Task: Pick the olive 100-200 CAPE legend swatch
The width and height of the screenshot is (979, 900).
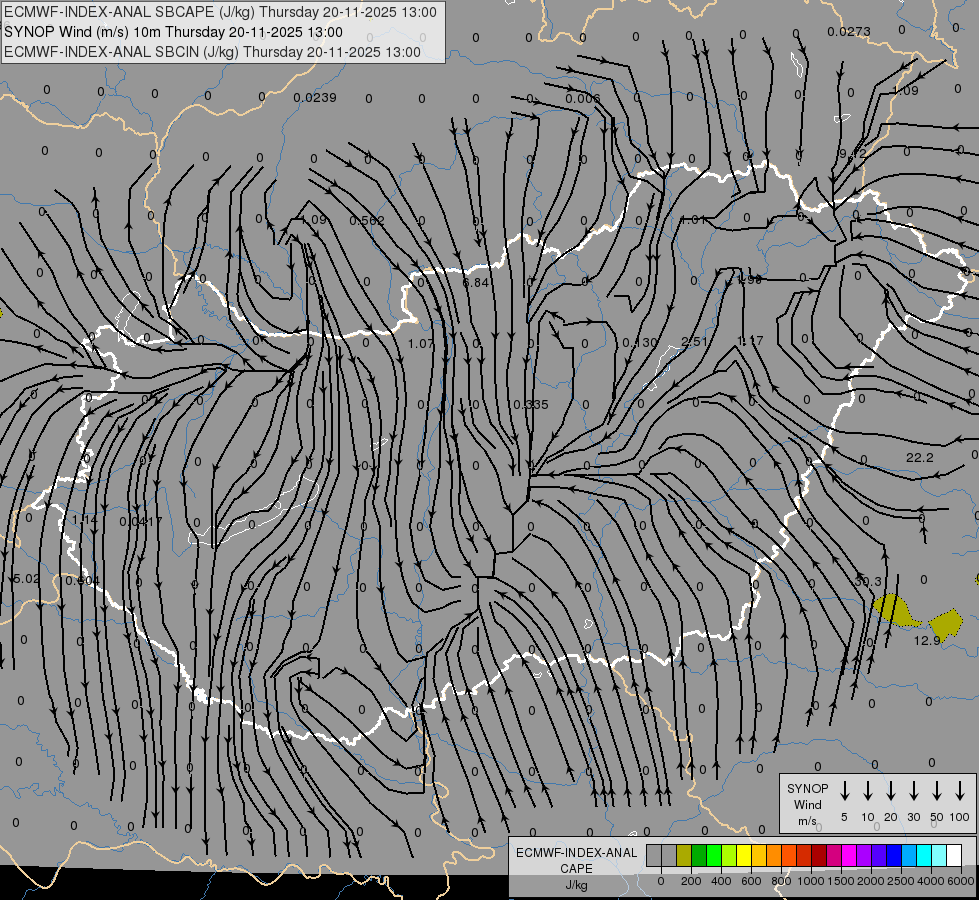Action: tap(684, 855)
